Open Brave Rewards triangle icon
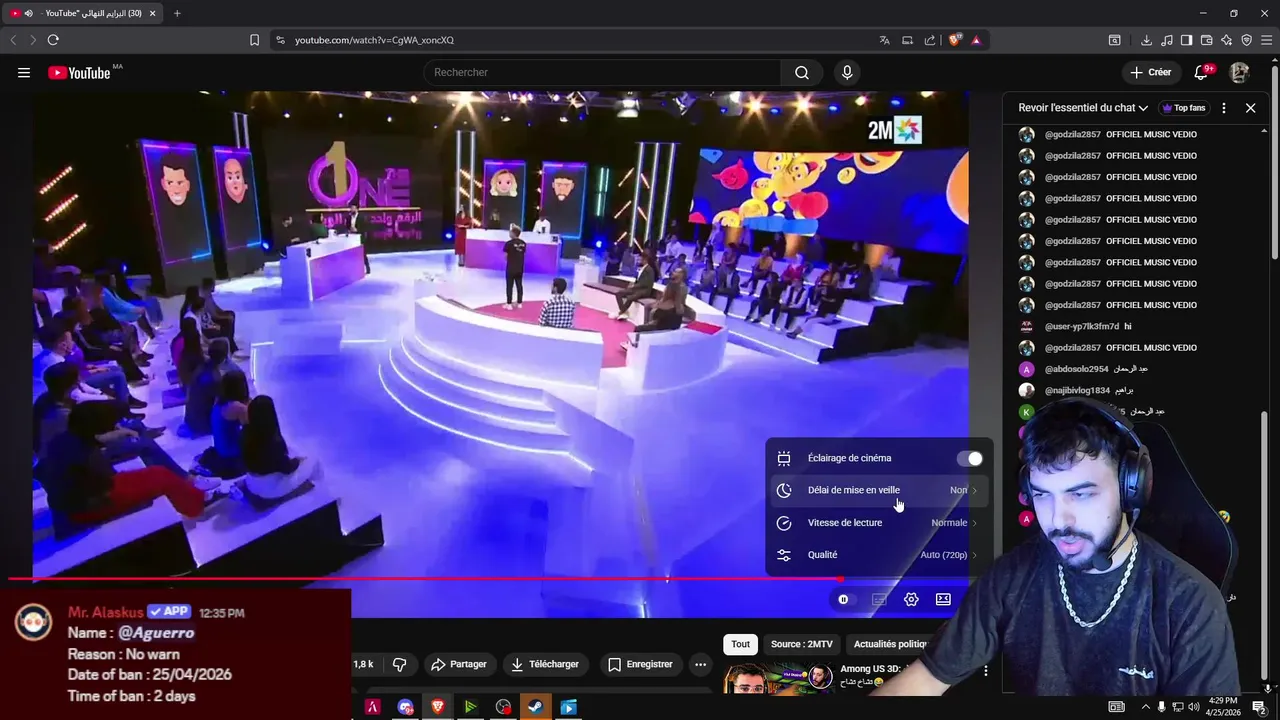Viewport: 1280px width, 720px height. (x=976, y=40)
